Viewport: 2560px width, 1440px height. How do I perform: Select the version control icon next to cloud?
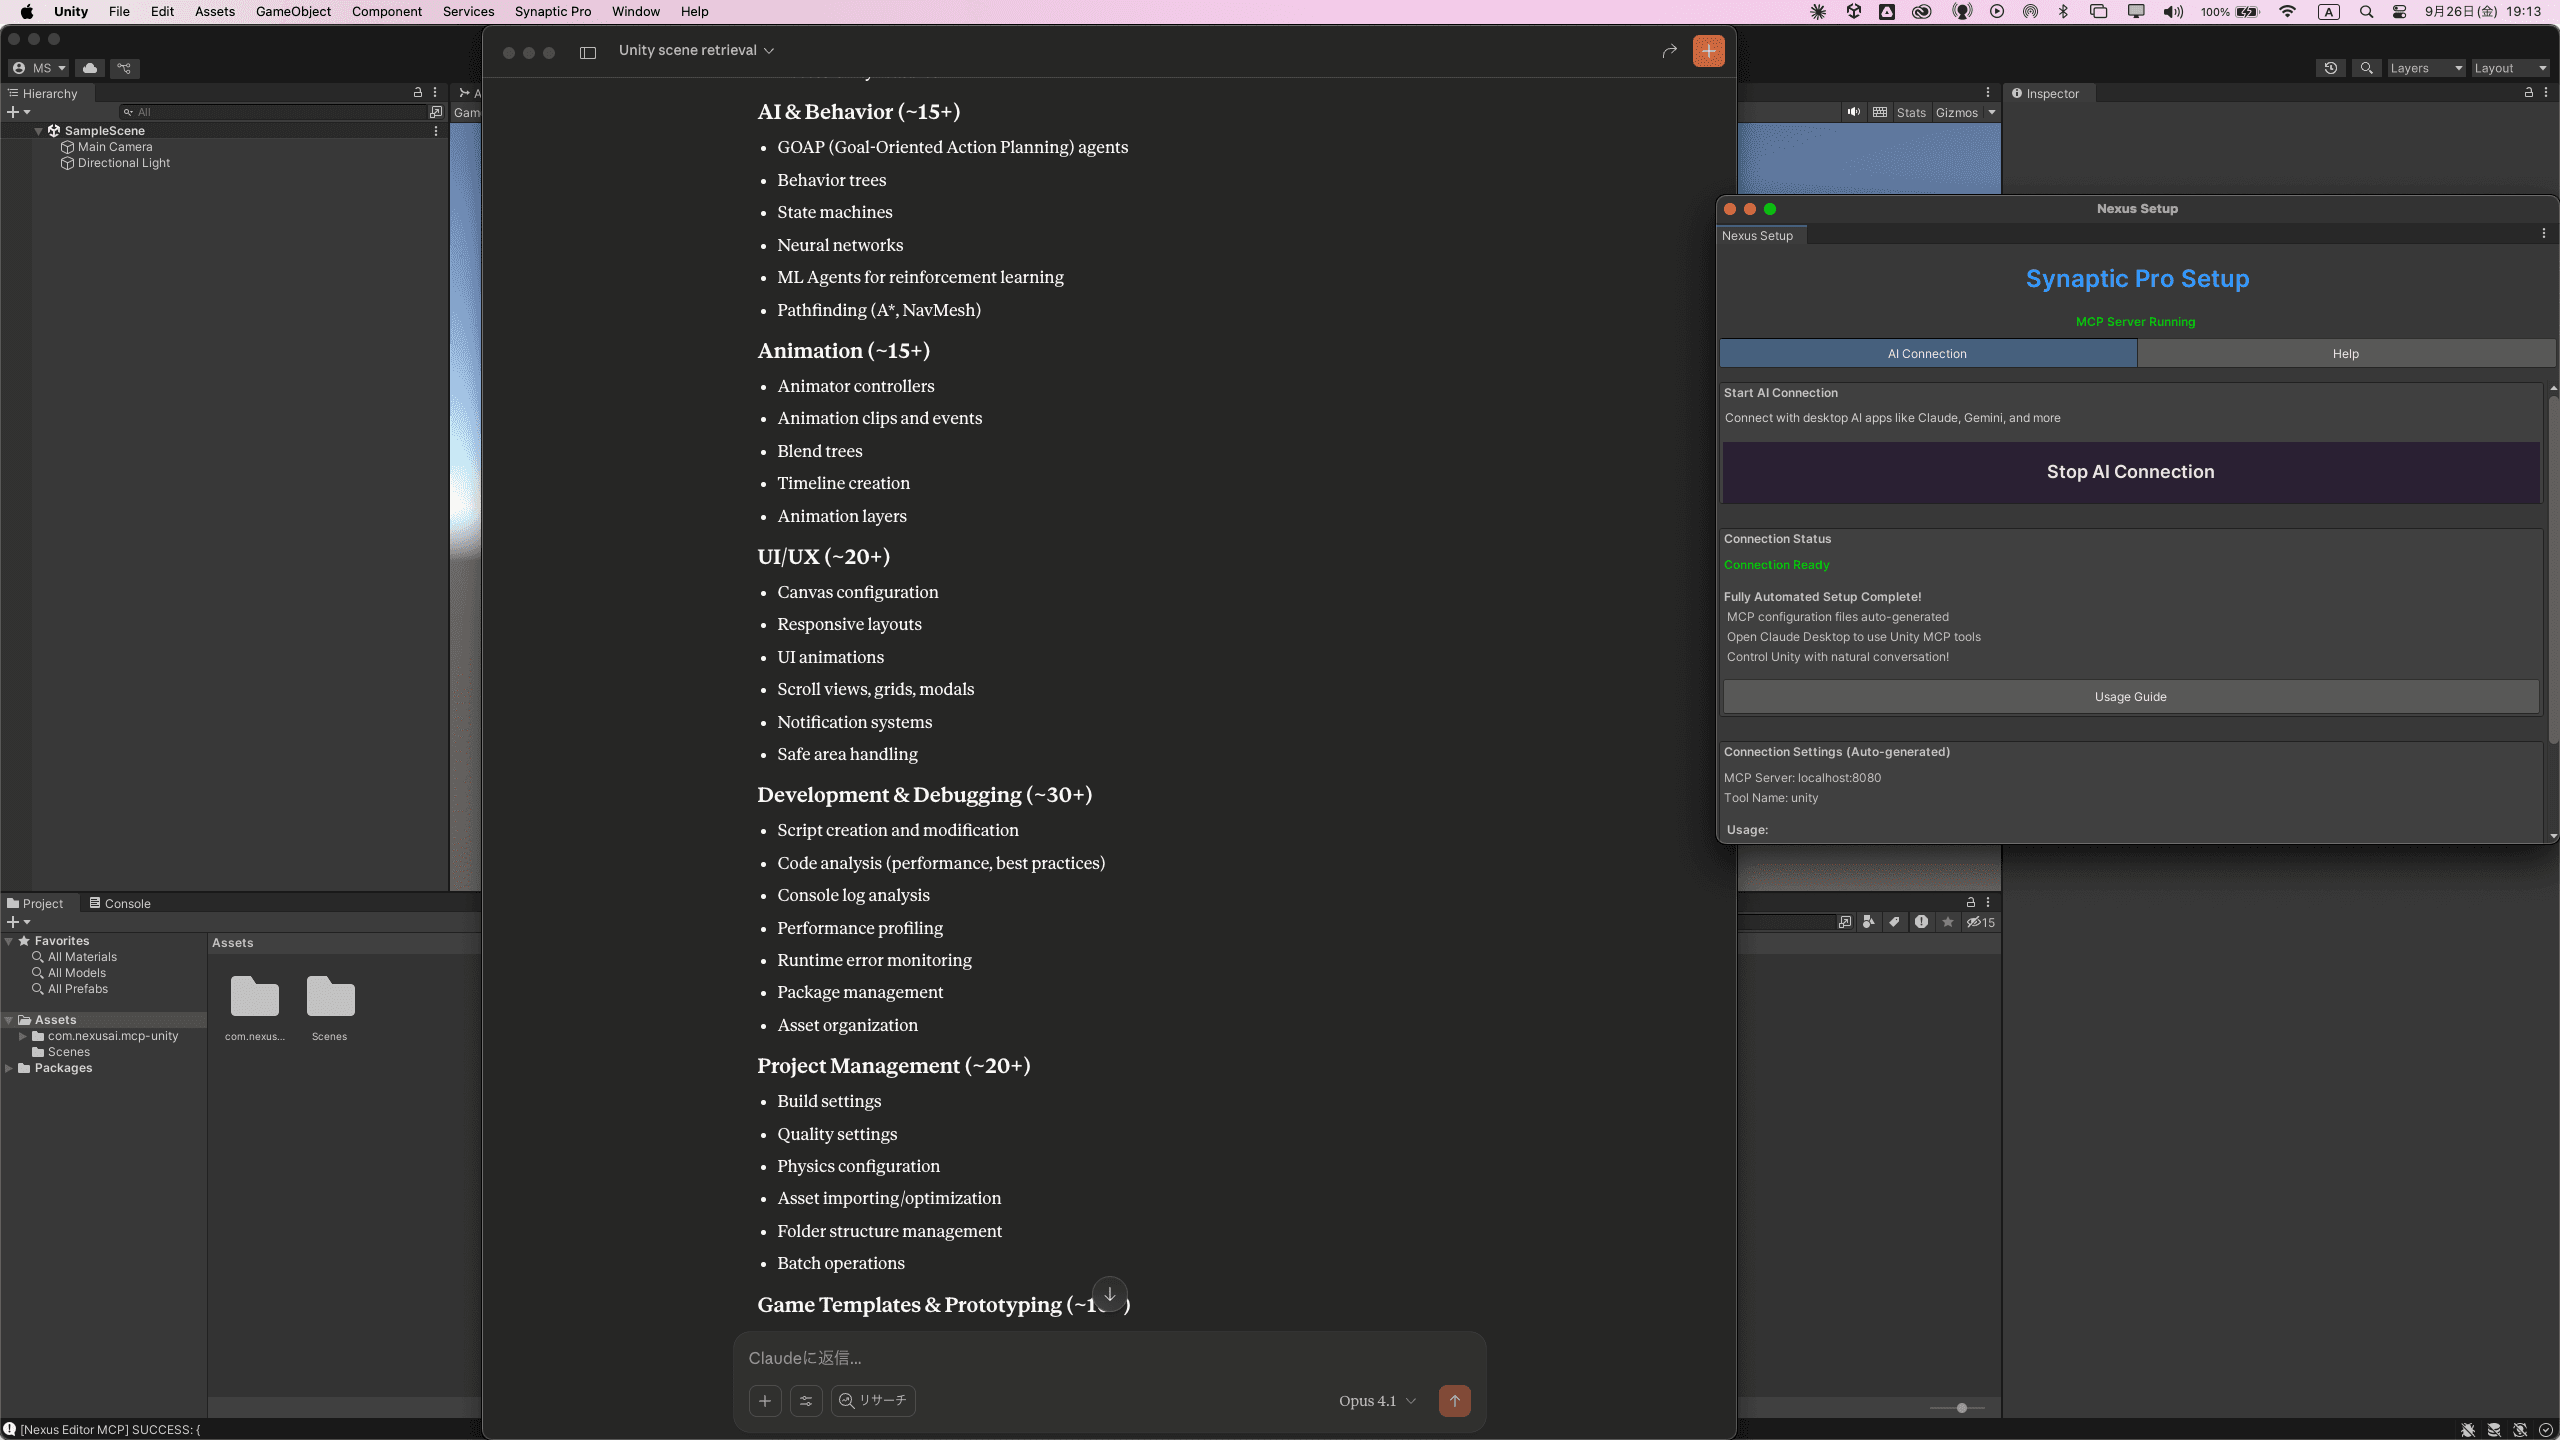124,68
